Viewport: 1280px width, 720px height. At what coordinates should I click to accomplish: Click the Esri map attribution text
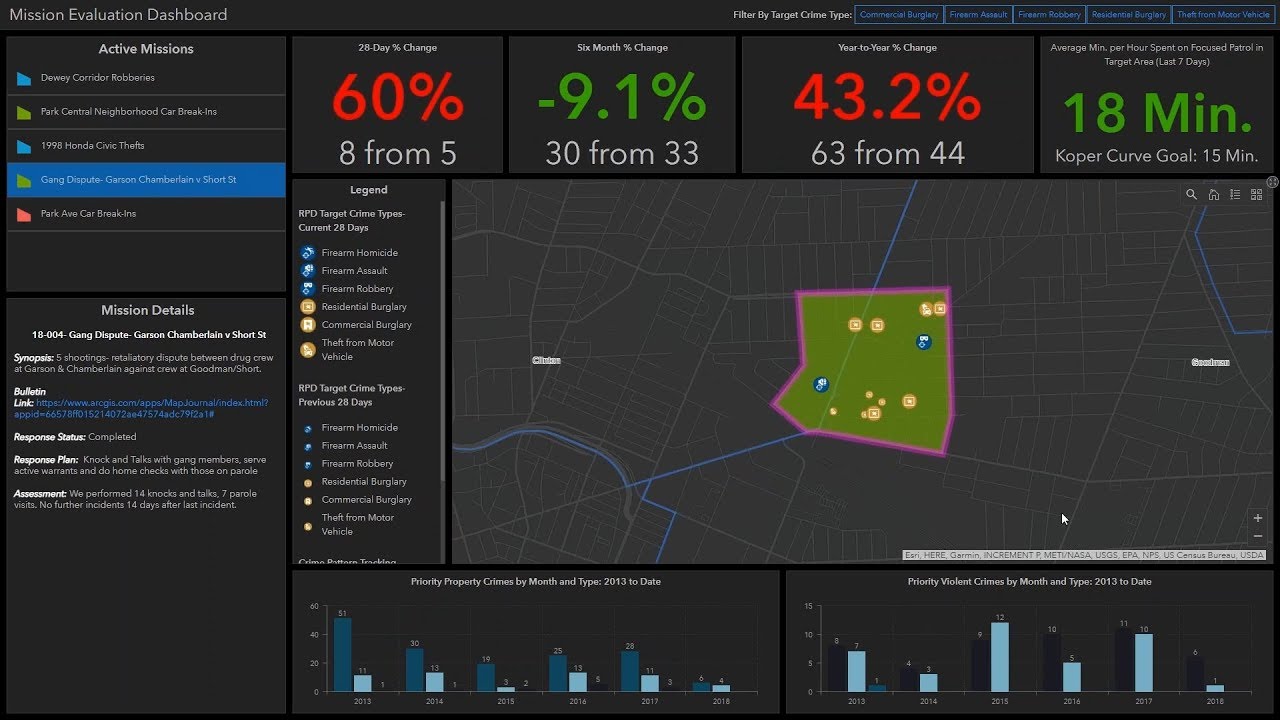[x=1084, y=555]
